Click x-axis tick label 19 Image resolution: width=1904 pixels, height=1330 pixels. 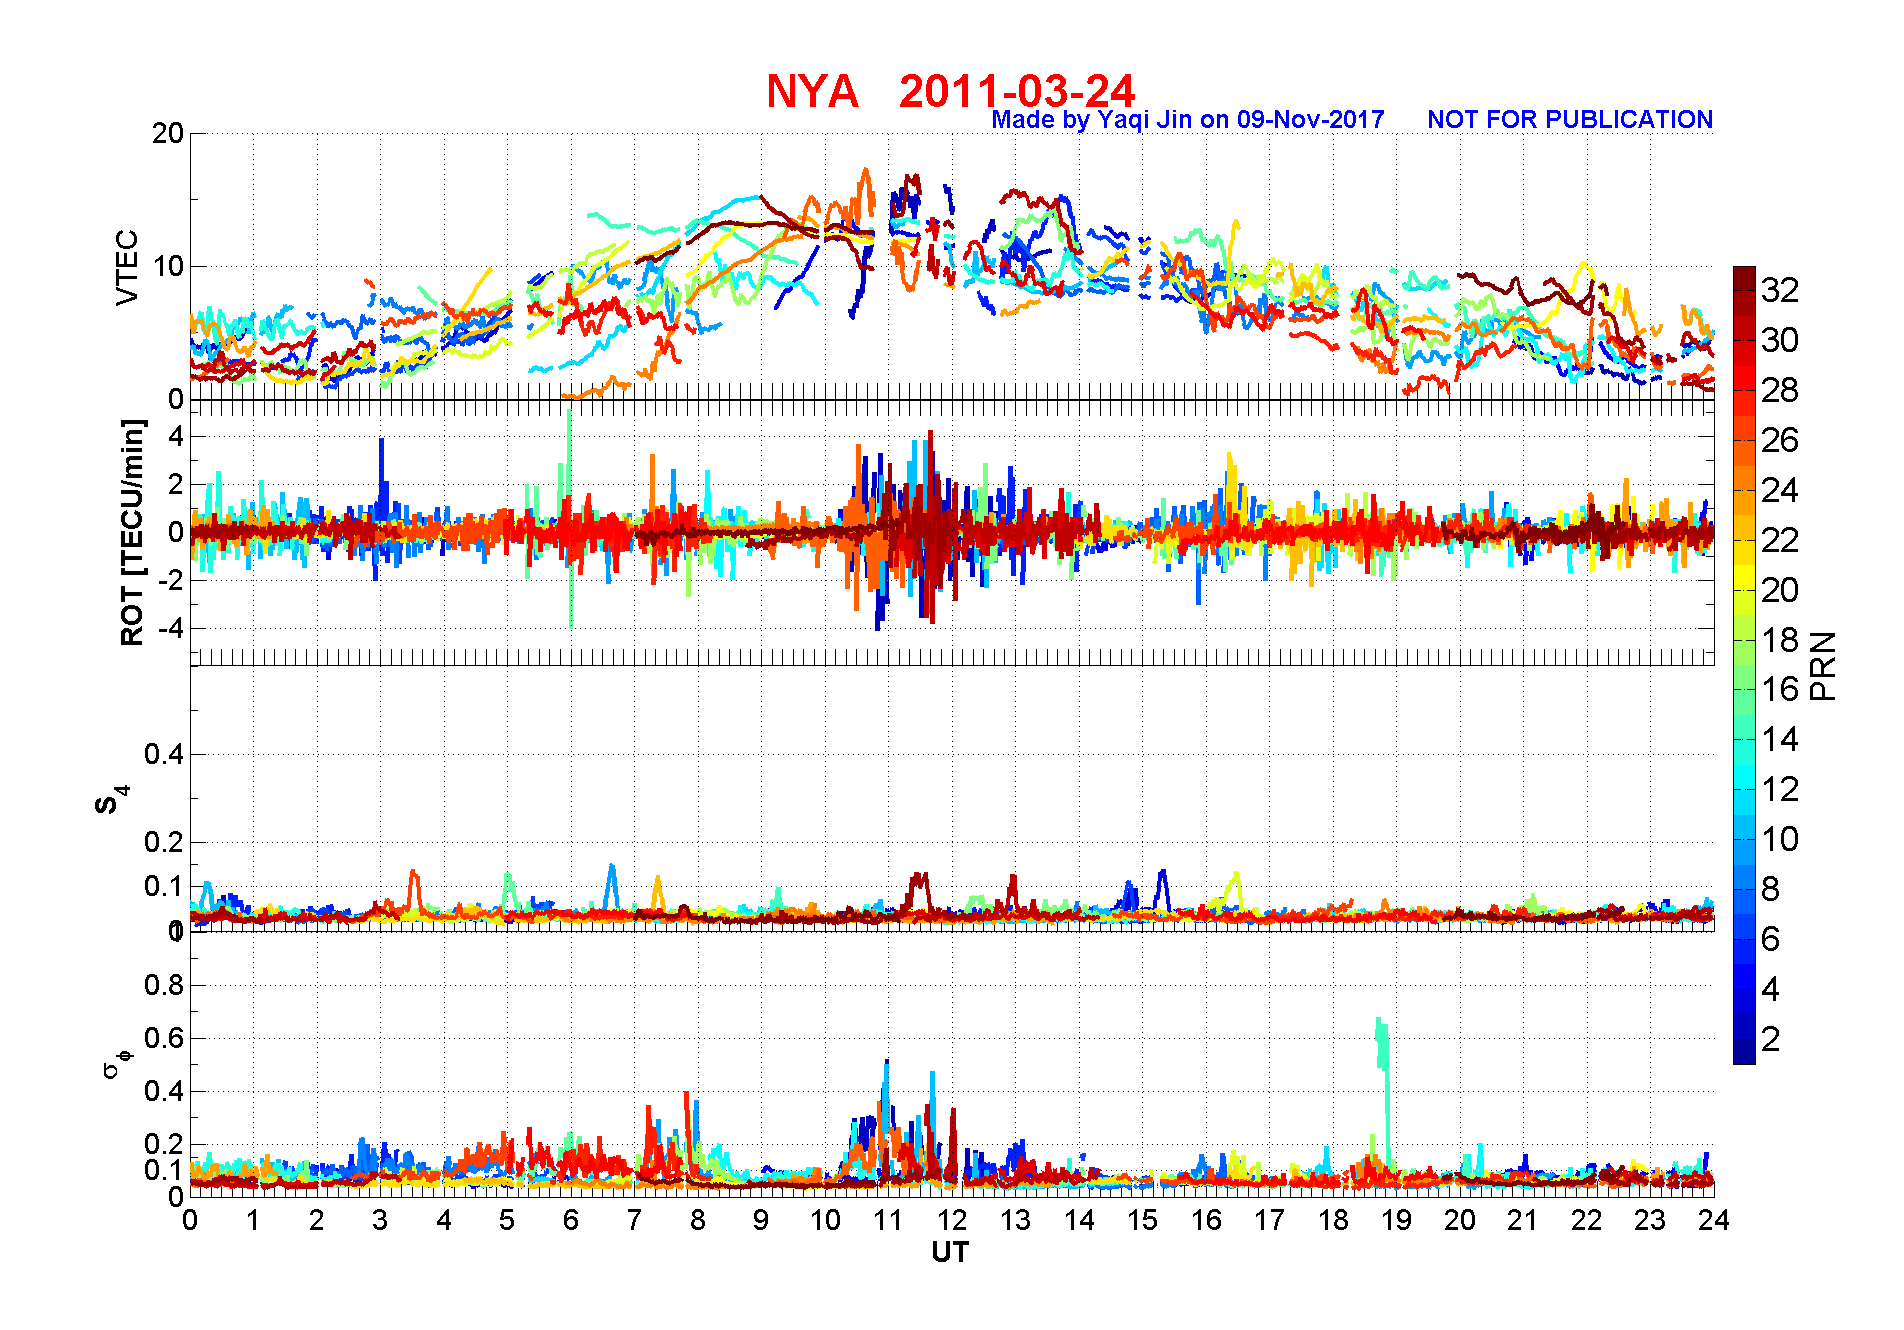click(1396, 1220)
